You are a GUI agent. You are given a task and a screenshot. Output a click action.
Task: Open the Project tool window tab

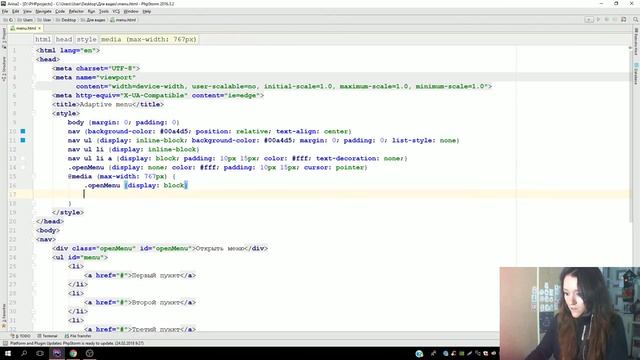[x=4, y=39]
